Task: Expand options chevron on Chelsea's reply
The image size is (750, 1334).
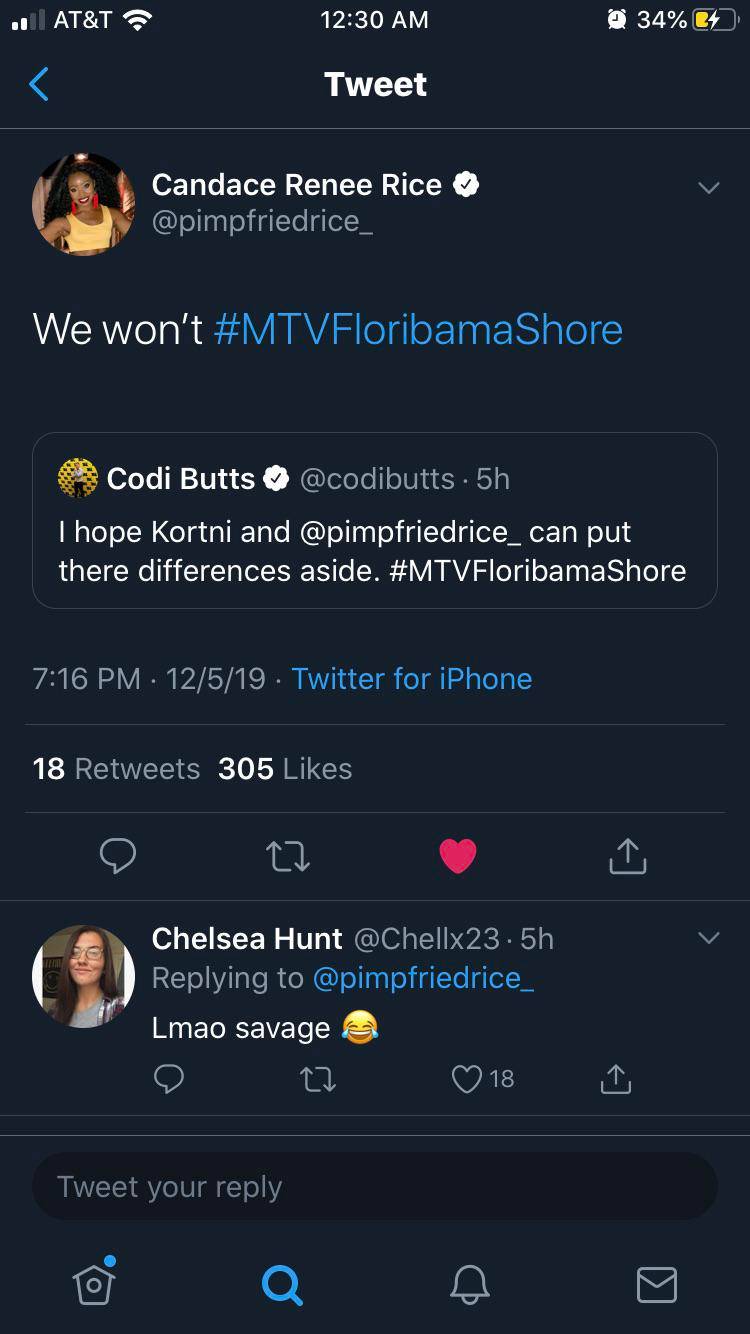Action: pos(708,938)
